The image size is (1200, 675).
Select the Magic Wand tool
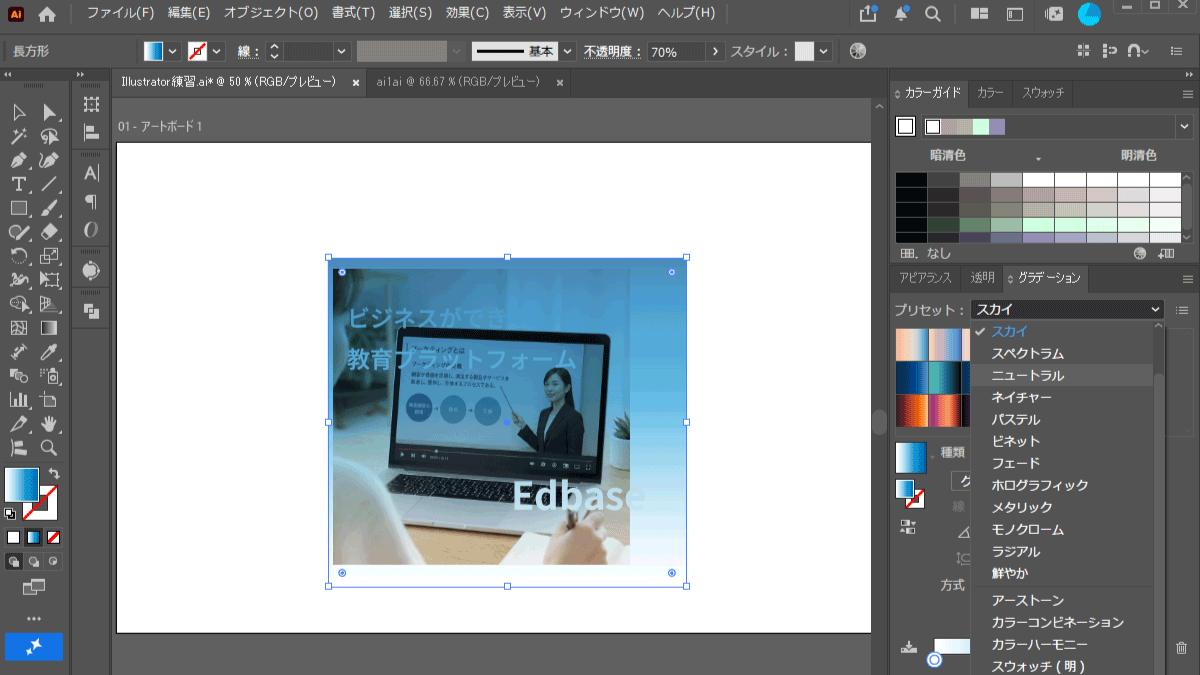[18, 136]
